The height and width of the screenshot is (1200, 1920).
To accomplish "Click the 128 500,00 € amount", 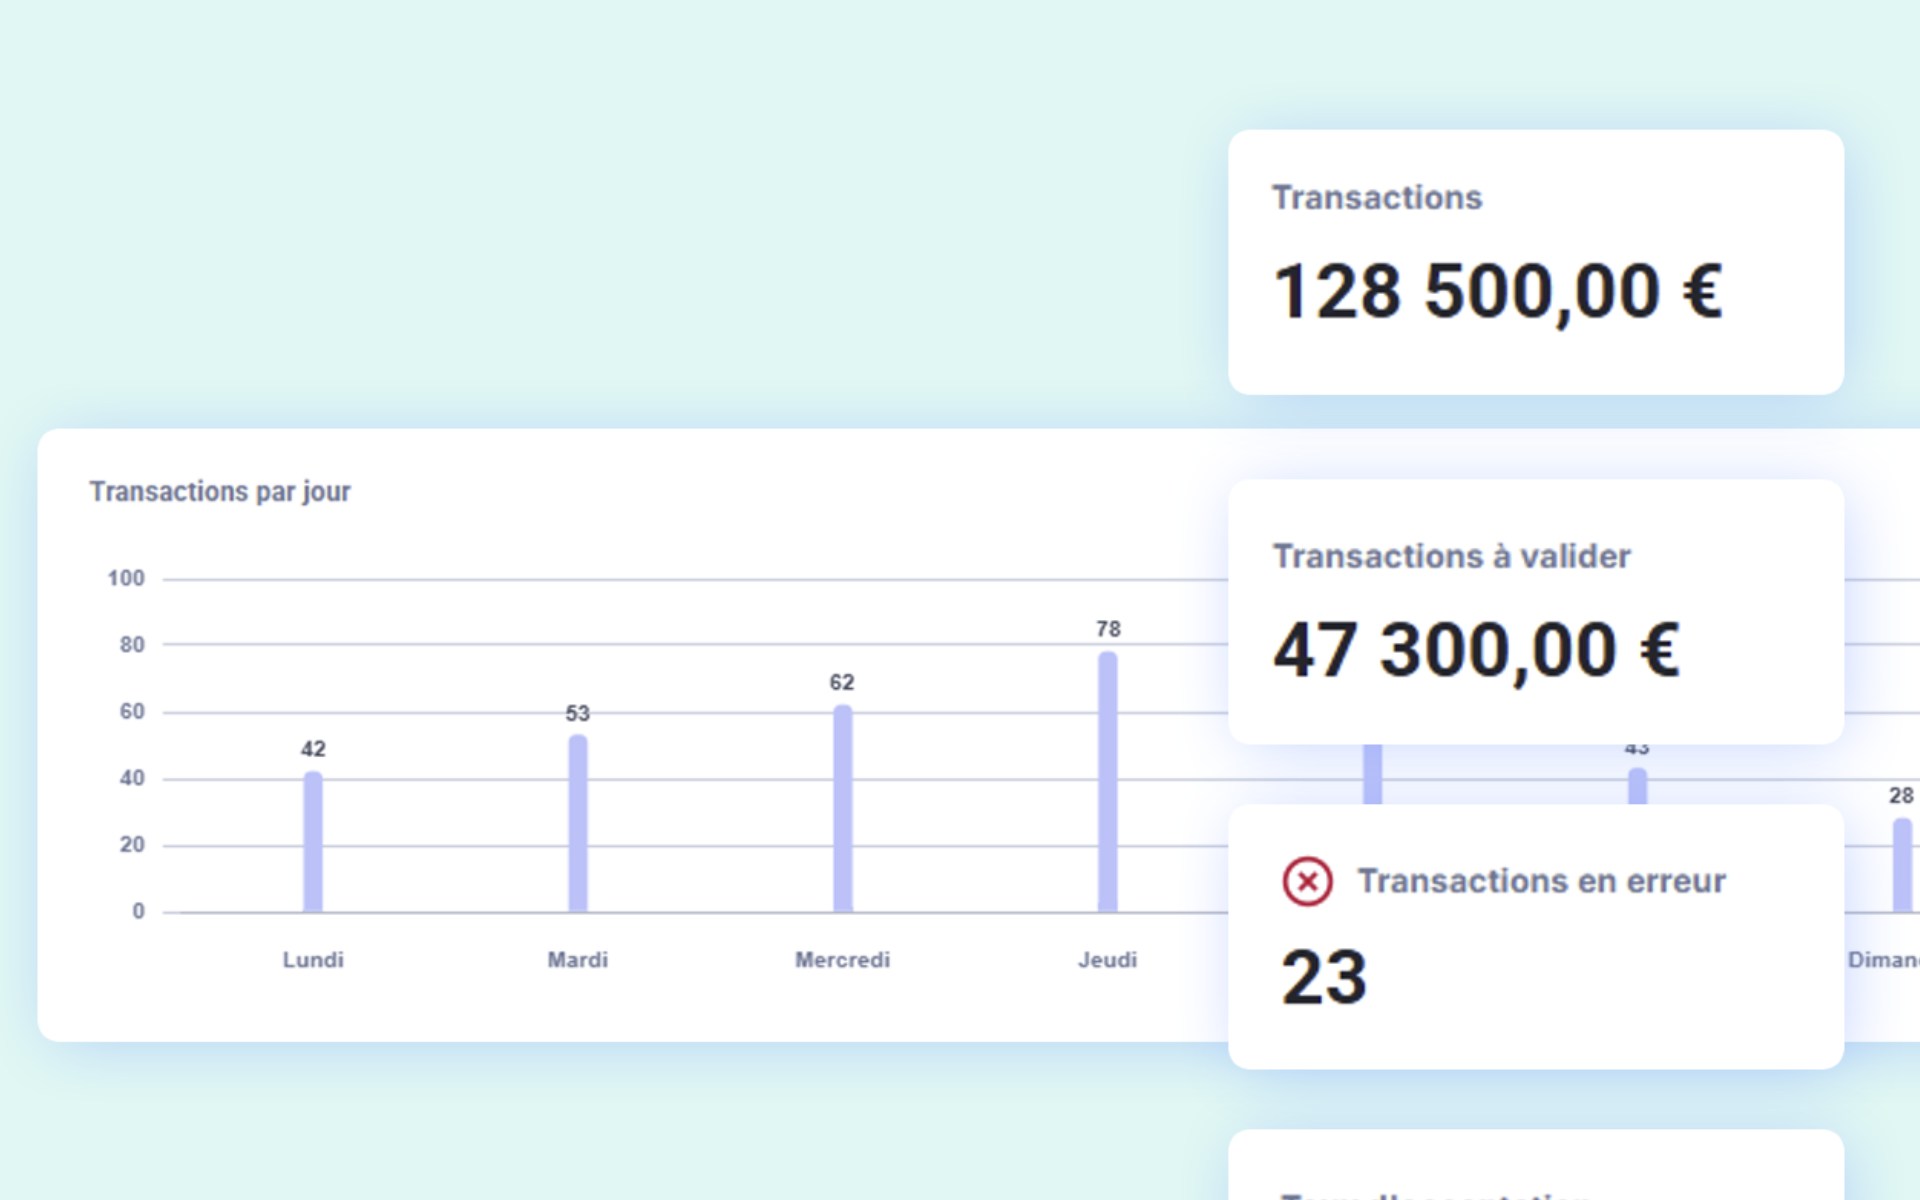I will [x=1497, y=292].
